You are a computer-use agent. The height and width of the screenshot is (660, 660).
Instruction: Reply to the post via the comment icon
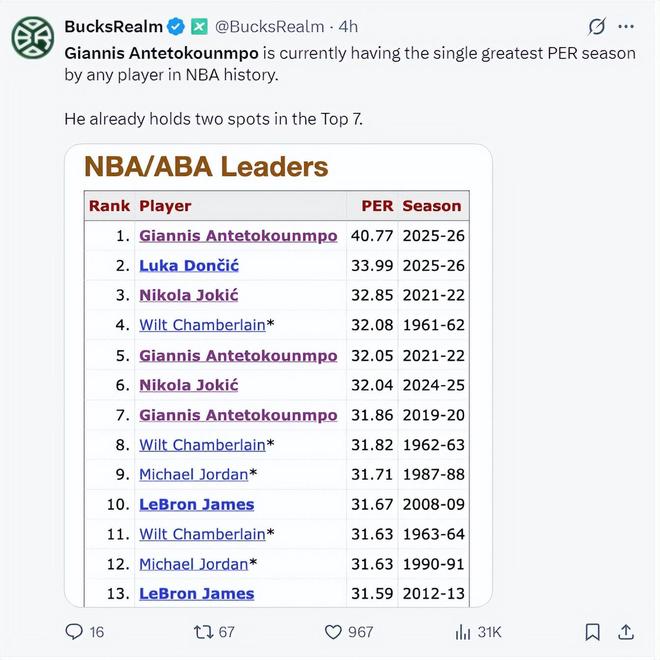click(x=75, y=631)
